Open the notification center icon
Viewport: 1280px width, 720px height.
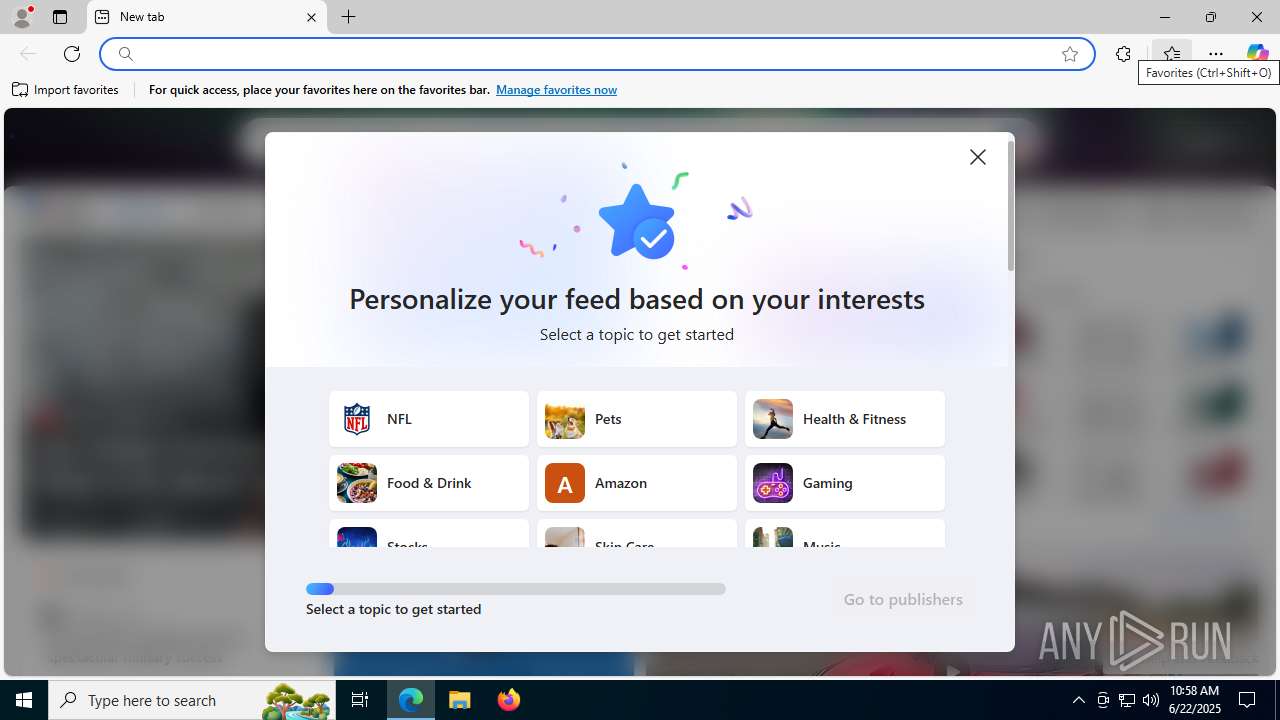click(1247, 700)
